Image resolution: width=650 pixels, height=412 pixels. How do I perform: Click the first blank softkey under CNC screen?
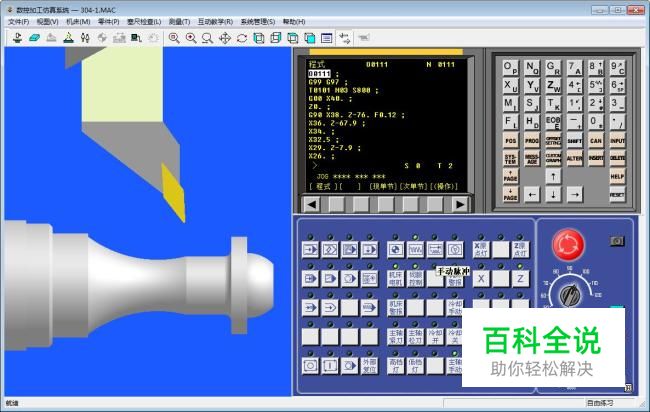click(336, 204)
